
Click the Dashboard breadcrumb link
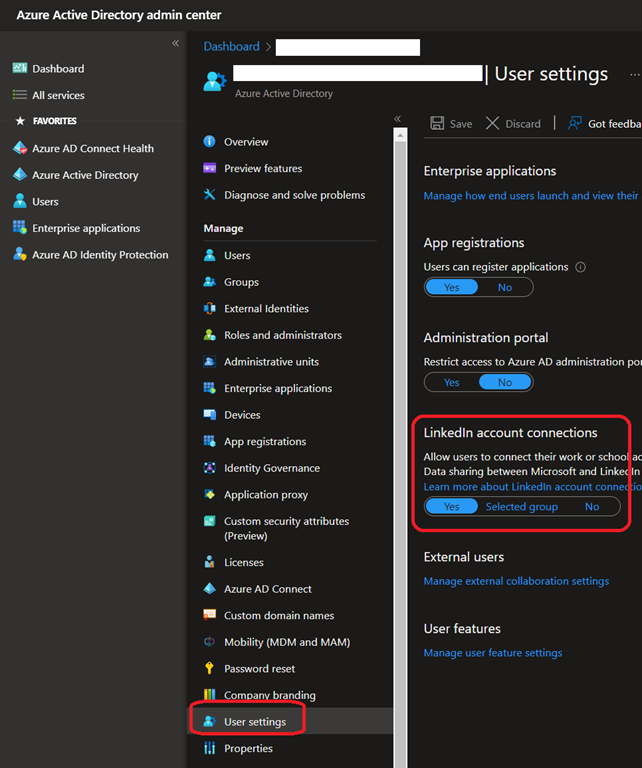point(231,47)
